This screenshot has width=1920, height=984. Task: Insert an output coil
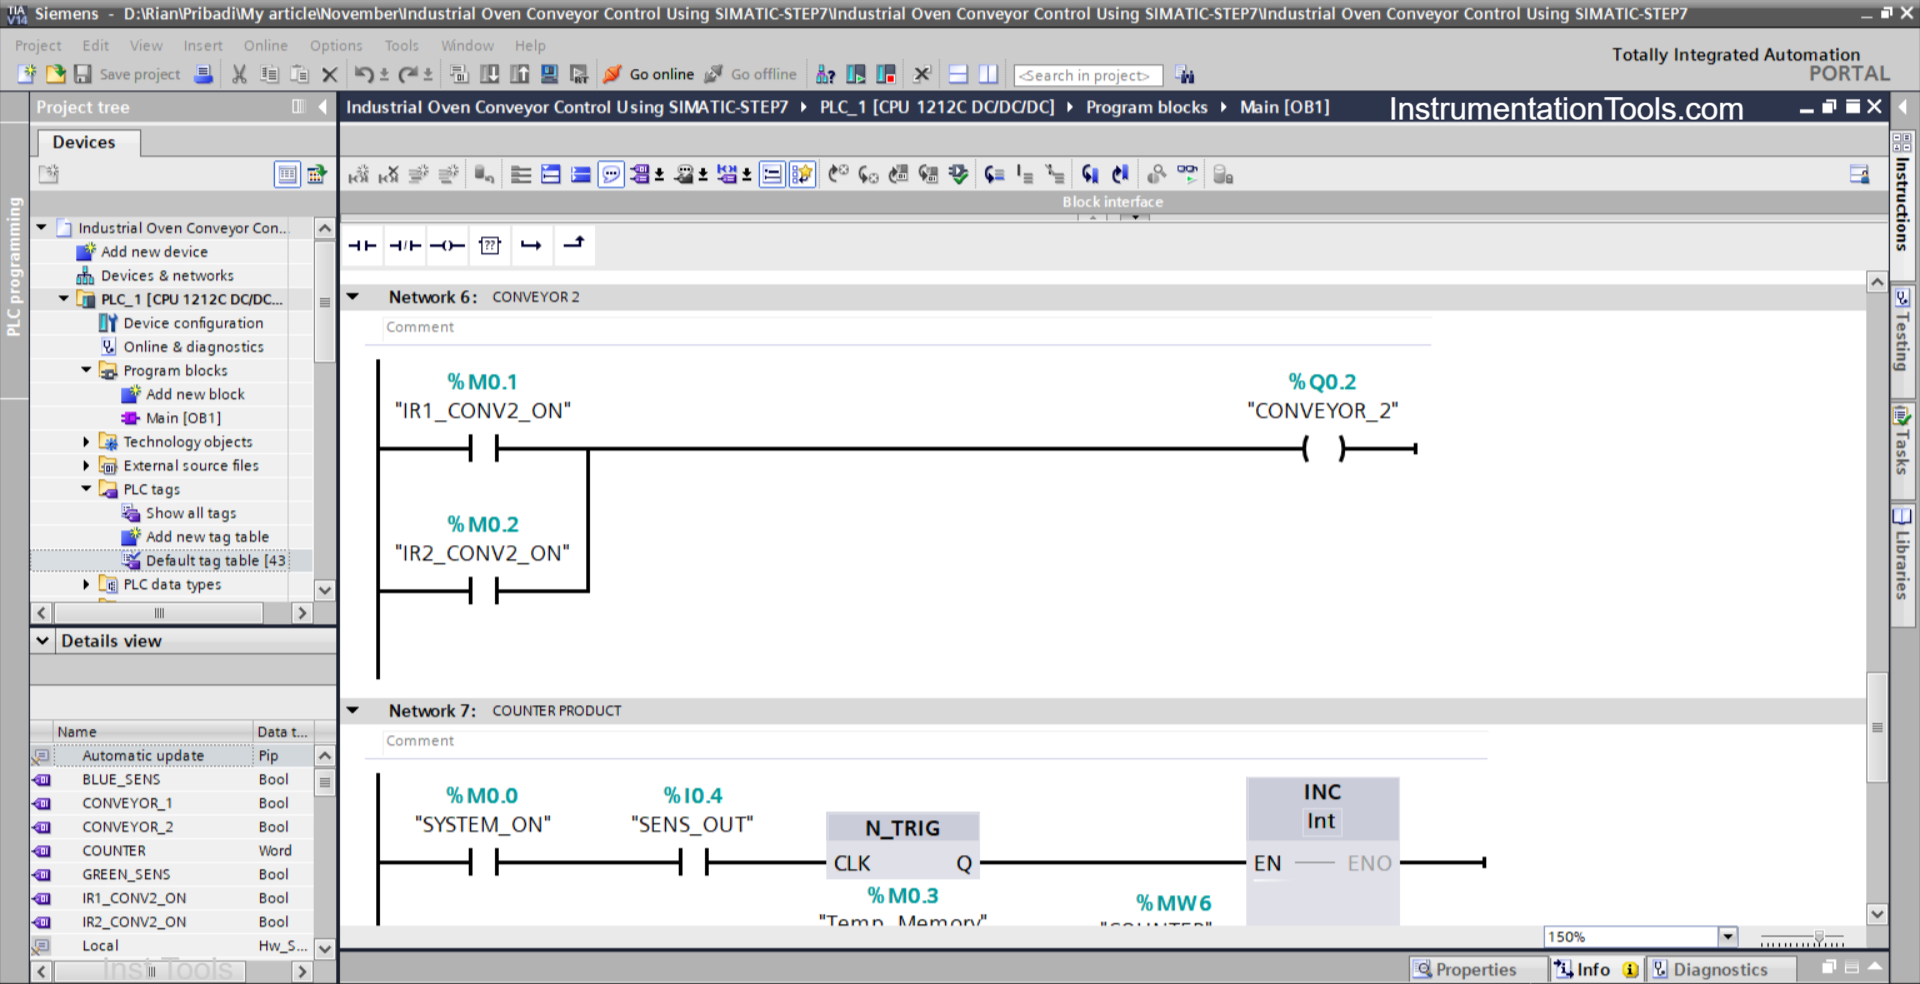[x=447, y=245]
